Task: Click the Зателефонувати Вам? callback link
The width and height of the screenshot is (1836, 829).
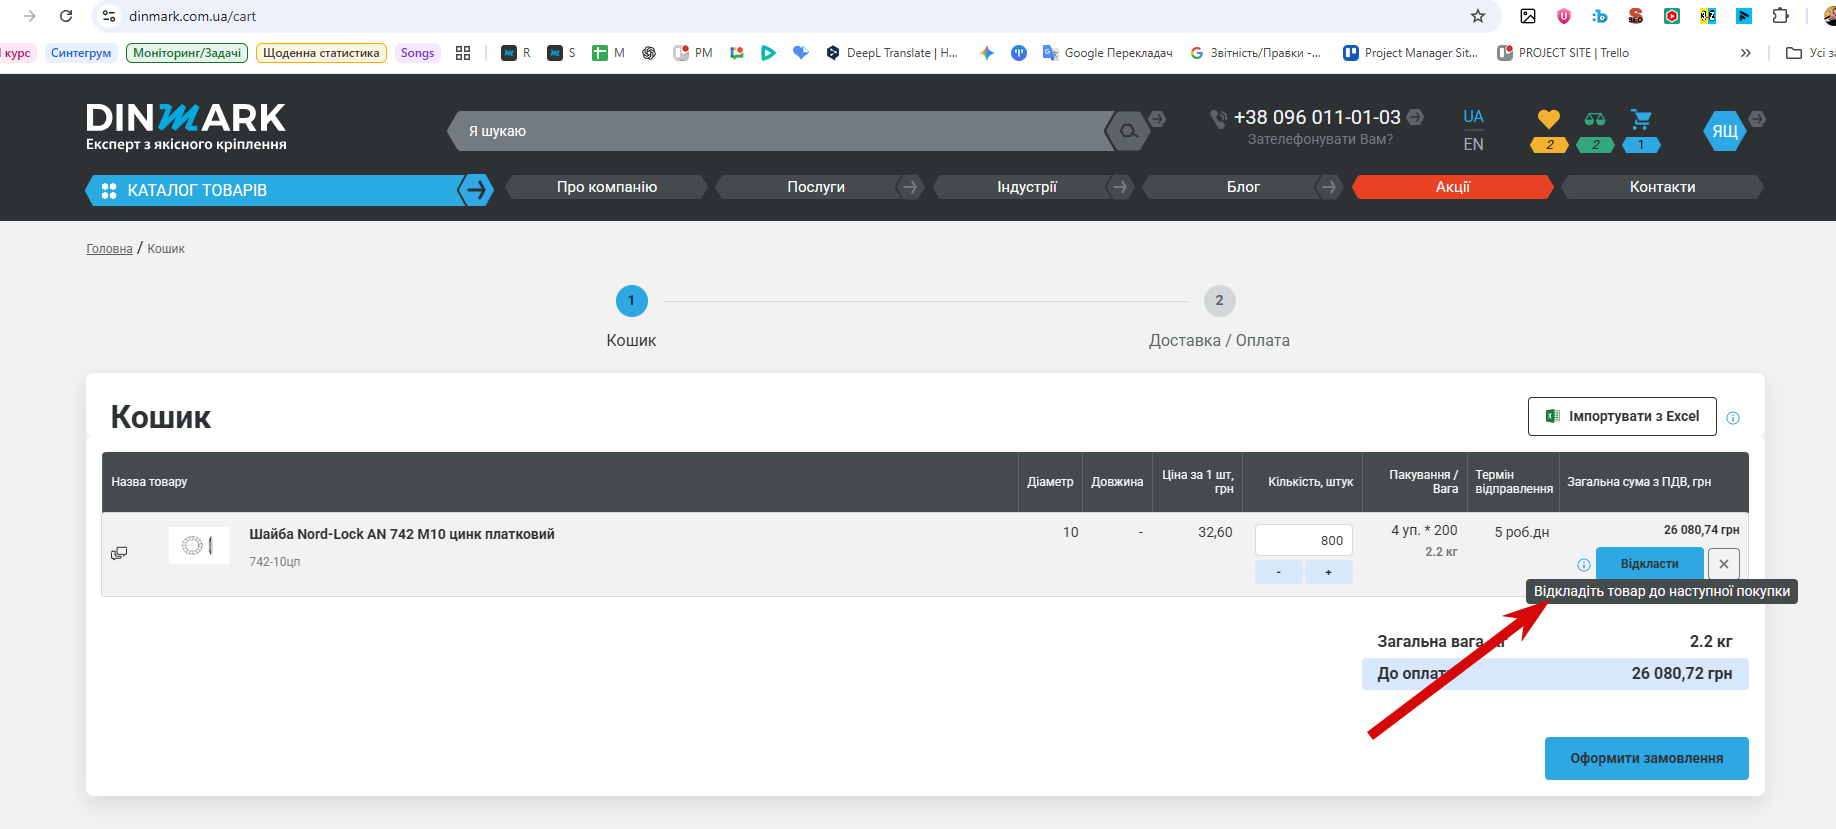Action: click(1320, 139)
